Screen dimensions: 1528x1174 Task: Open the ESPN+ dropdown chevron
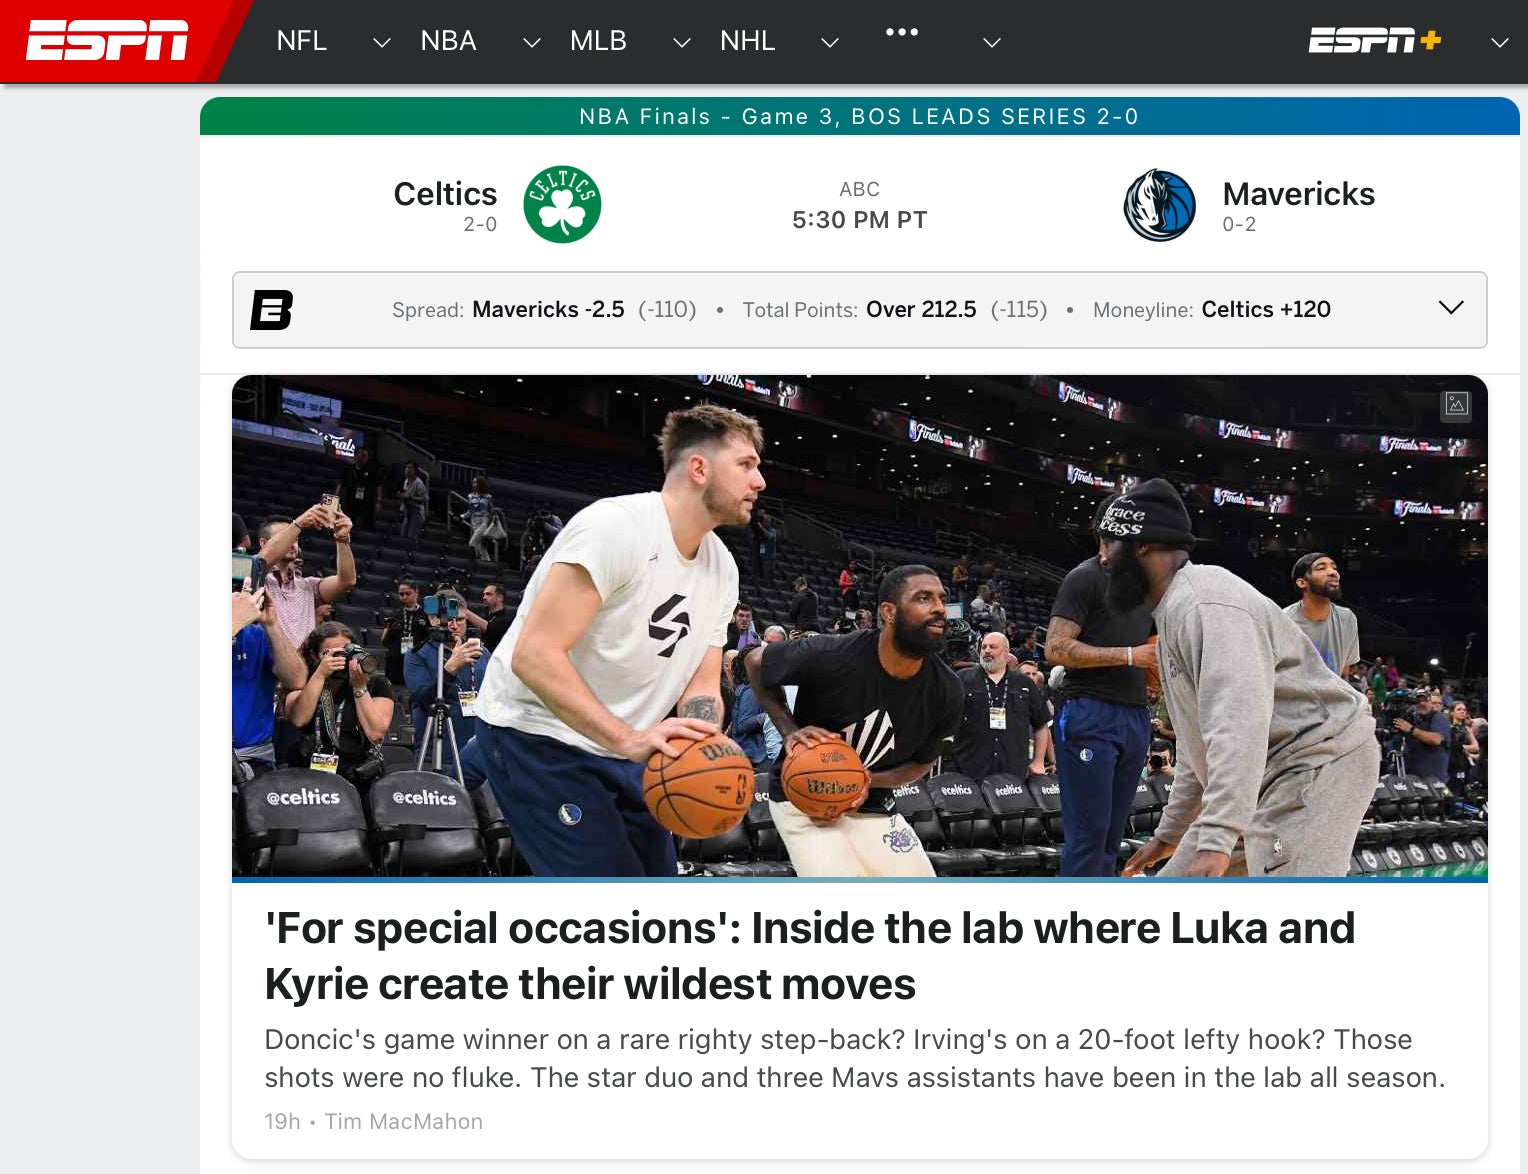click(1500, 44)
